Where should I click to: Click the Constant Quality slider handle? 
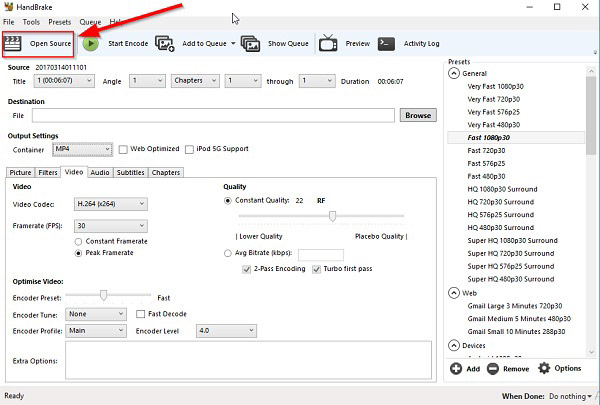[x=333, y=216]
